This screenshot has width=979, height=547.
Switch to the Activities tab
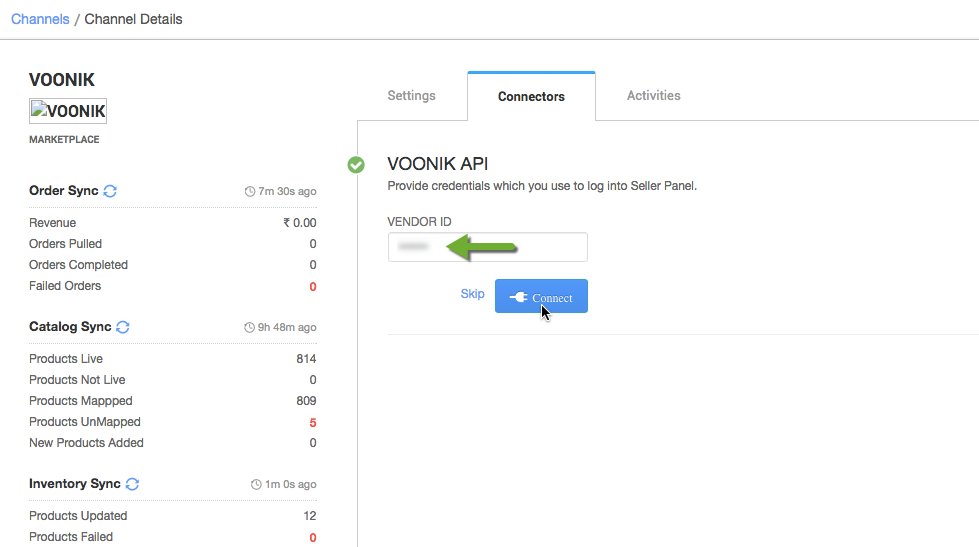[654, 96]
